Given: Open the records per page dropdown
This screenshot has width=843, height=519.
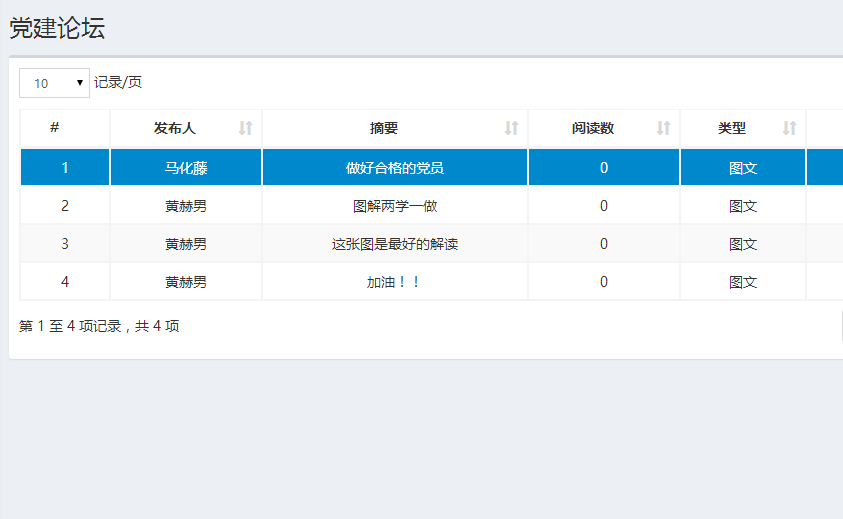Looking at the screenshot, I should pos(54,83).
